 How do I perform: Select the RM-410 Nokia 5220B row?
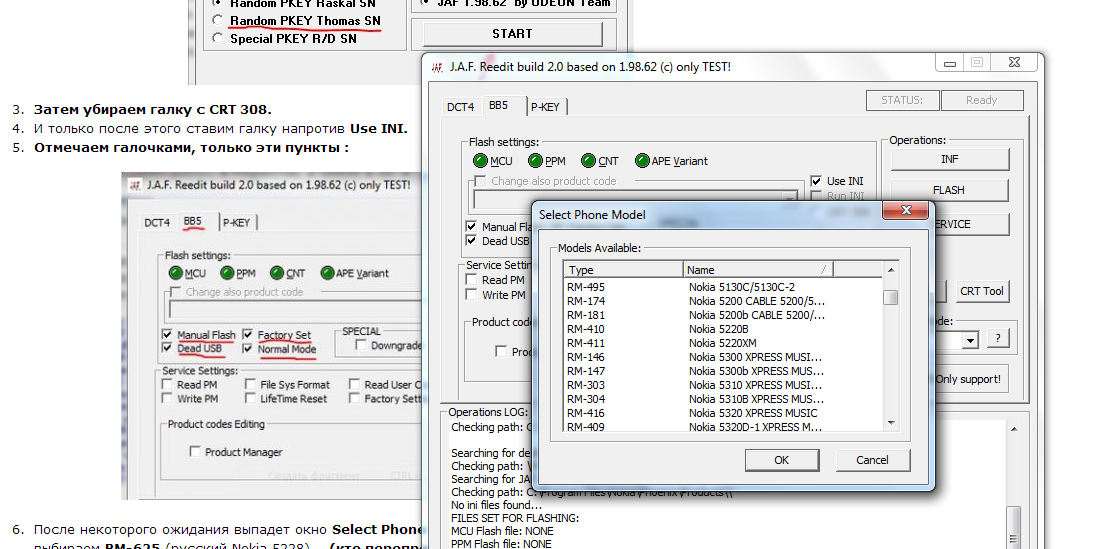coord(723,329)
